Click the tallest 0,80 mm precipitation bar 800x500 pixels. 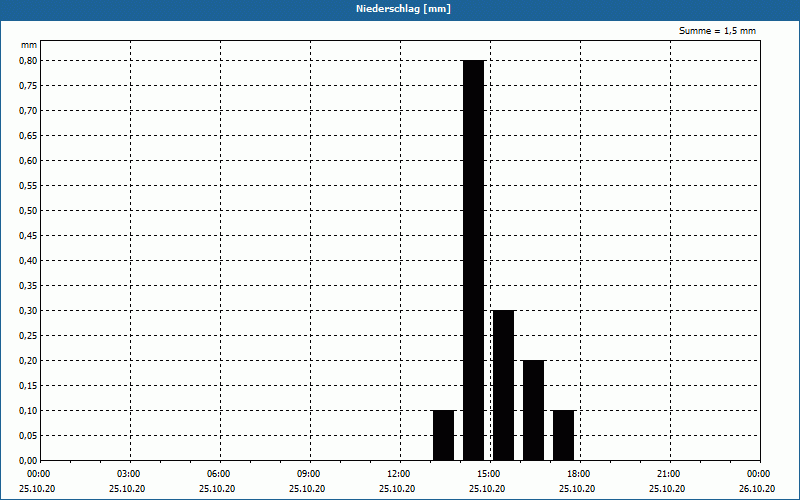tap(473, 260)
